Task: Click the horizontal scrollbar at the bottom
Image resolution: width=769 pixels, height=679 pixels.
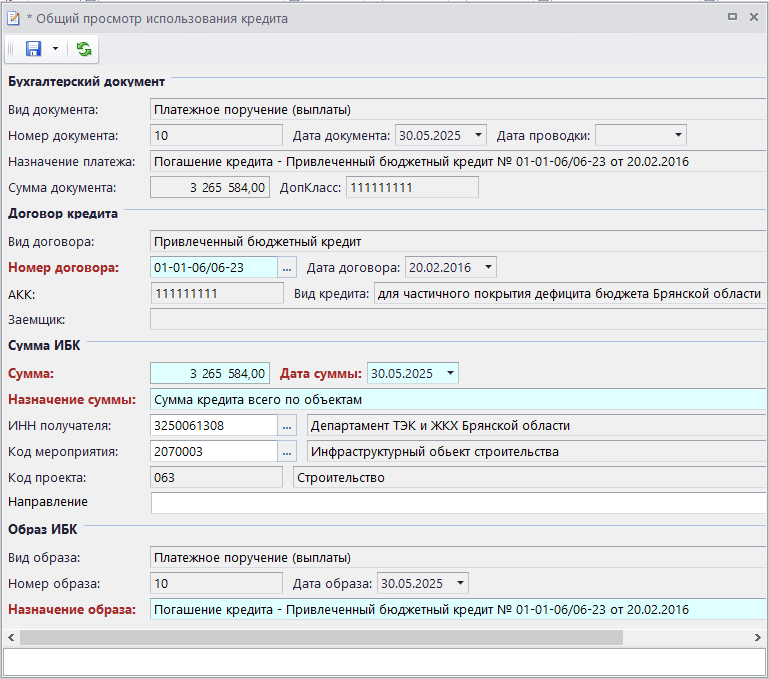Action: coord(320,637)
